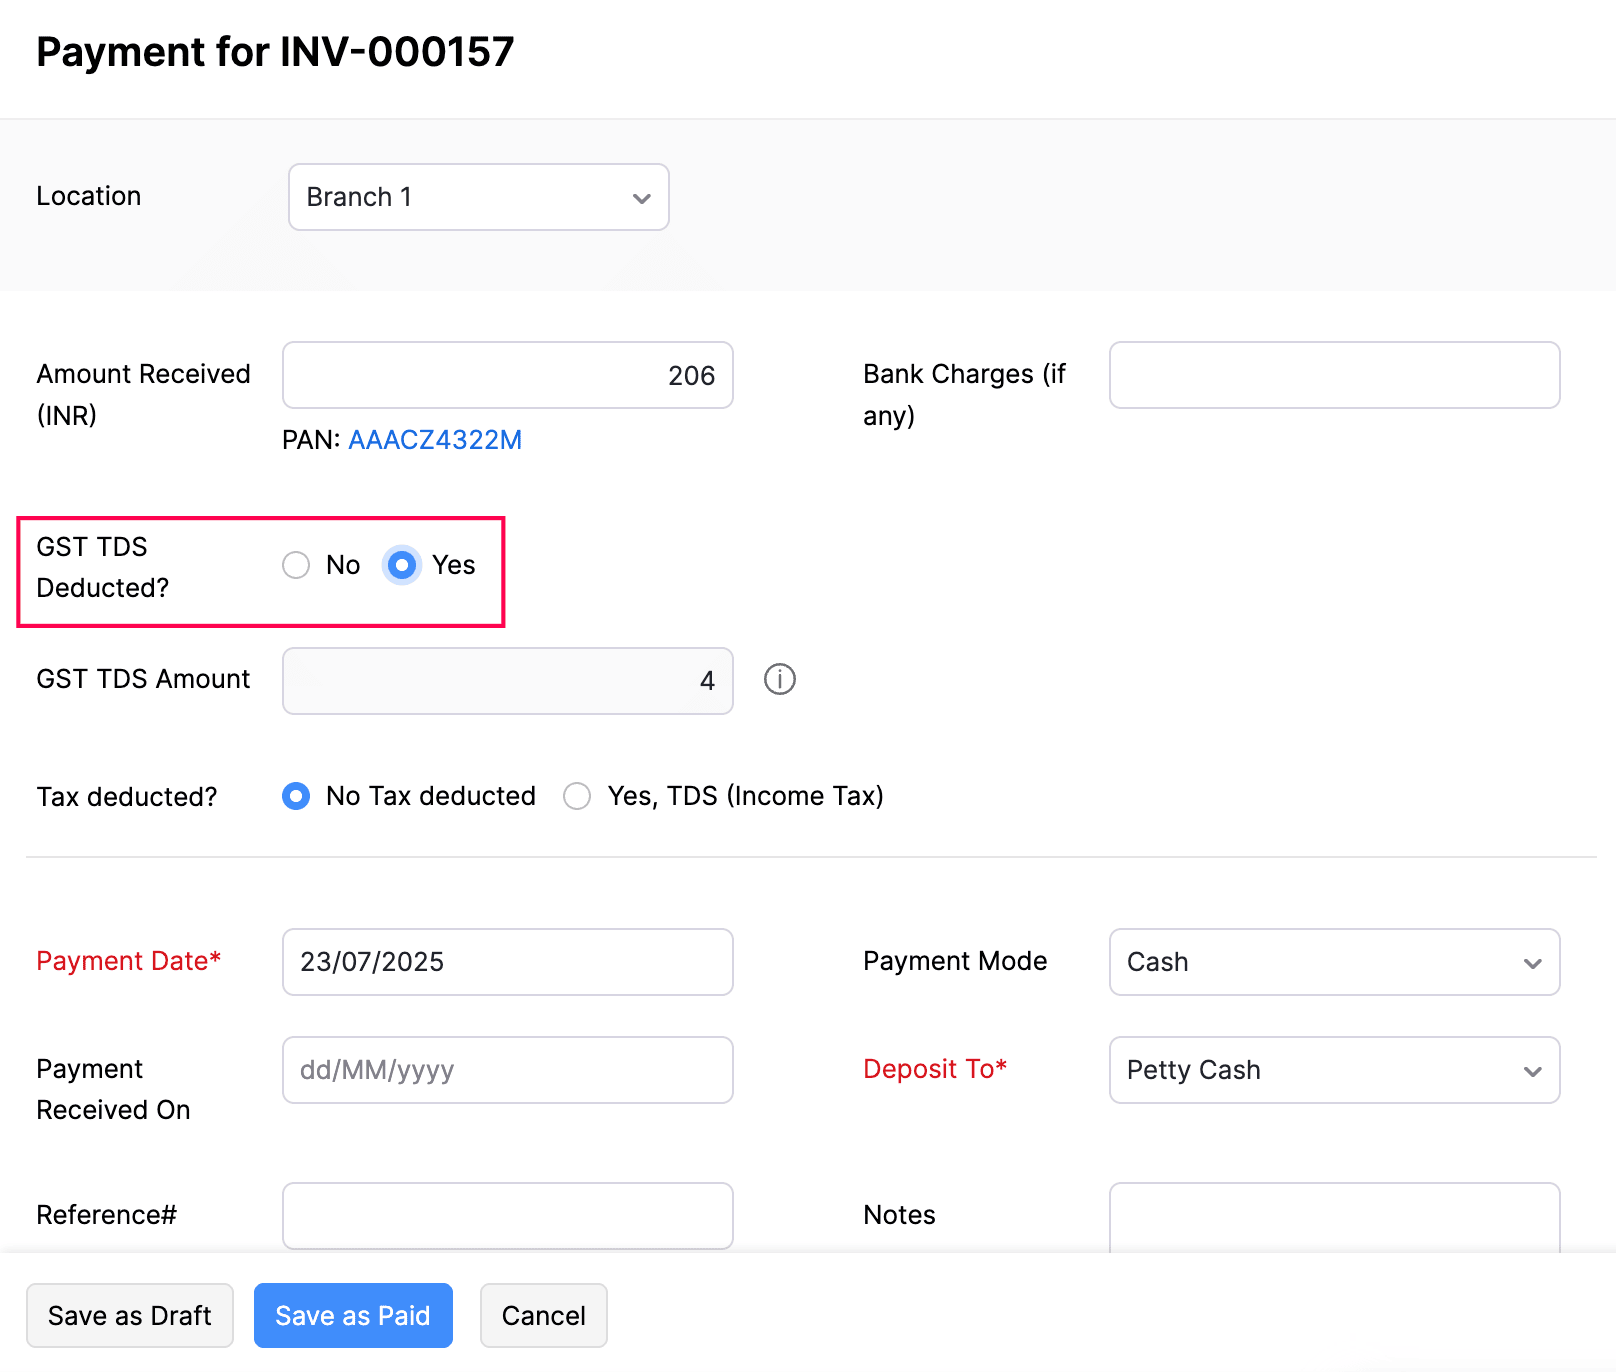Image resolution: width=1616 pixels, height=1372 pixels.
Task: Open the PAN AAACZ4322M link
Action: tap(435, 440)
